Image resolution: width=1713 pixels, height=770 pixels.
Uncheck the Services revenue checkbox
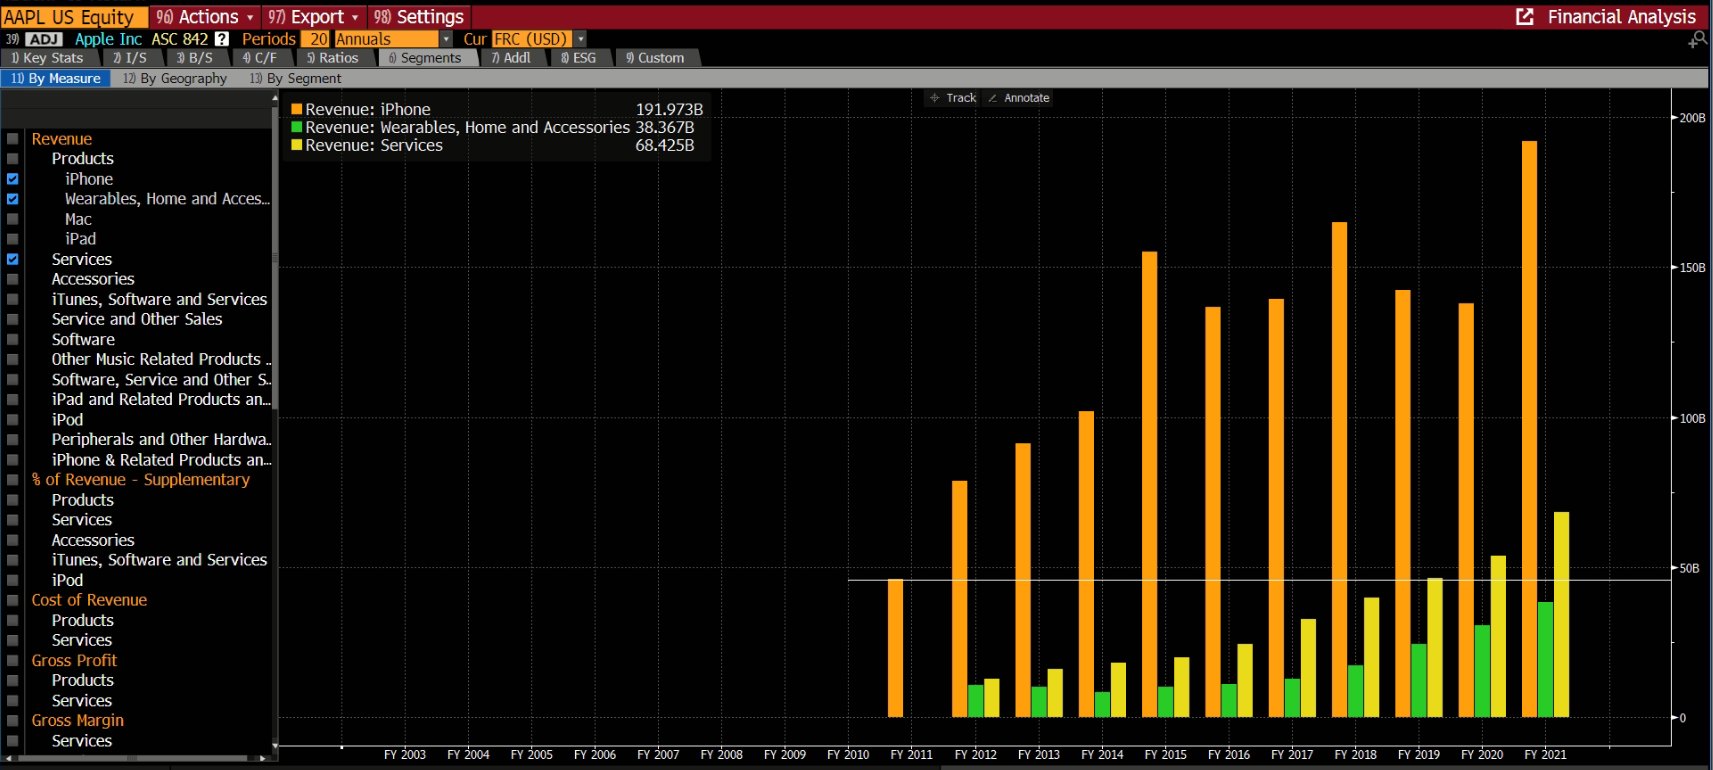pos(13,259)
